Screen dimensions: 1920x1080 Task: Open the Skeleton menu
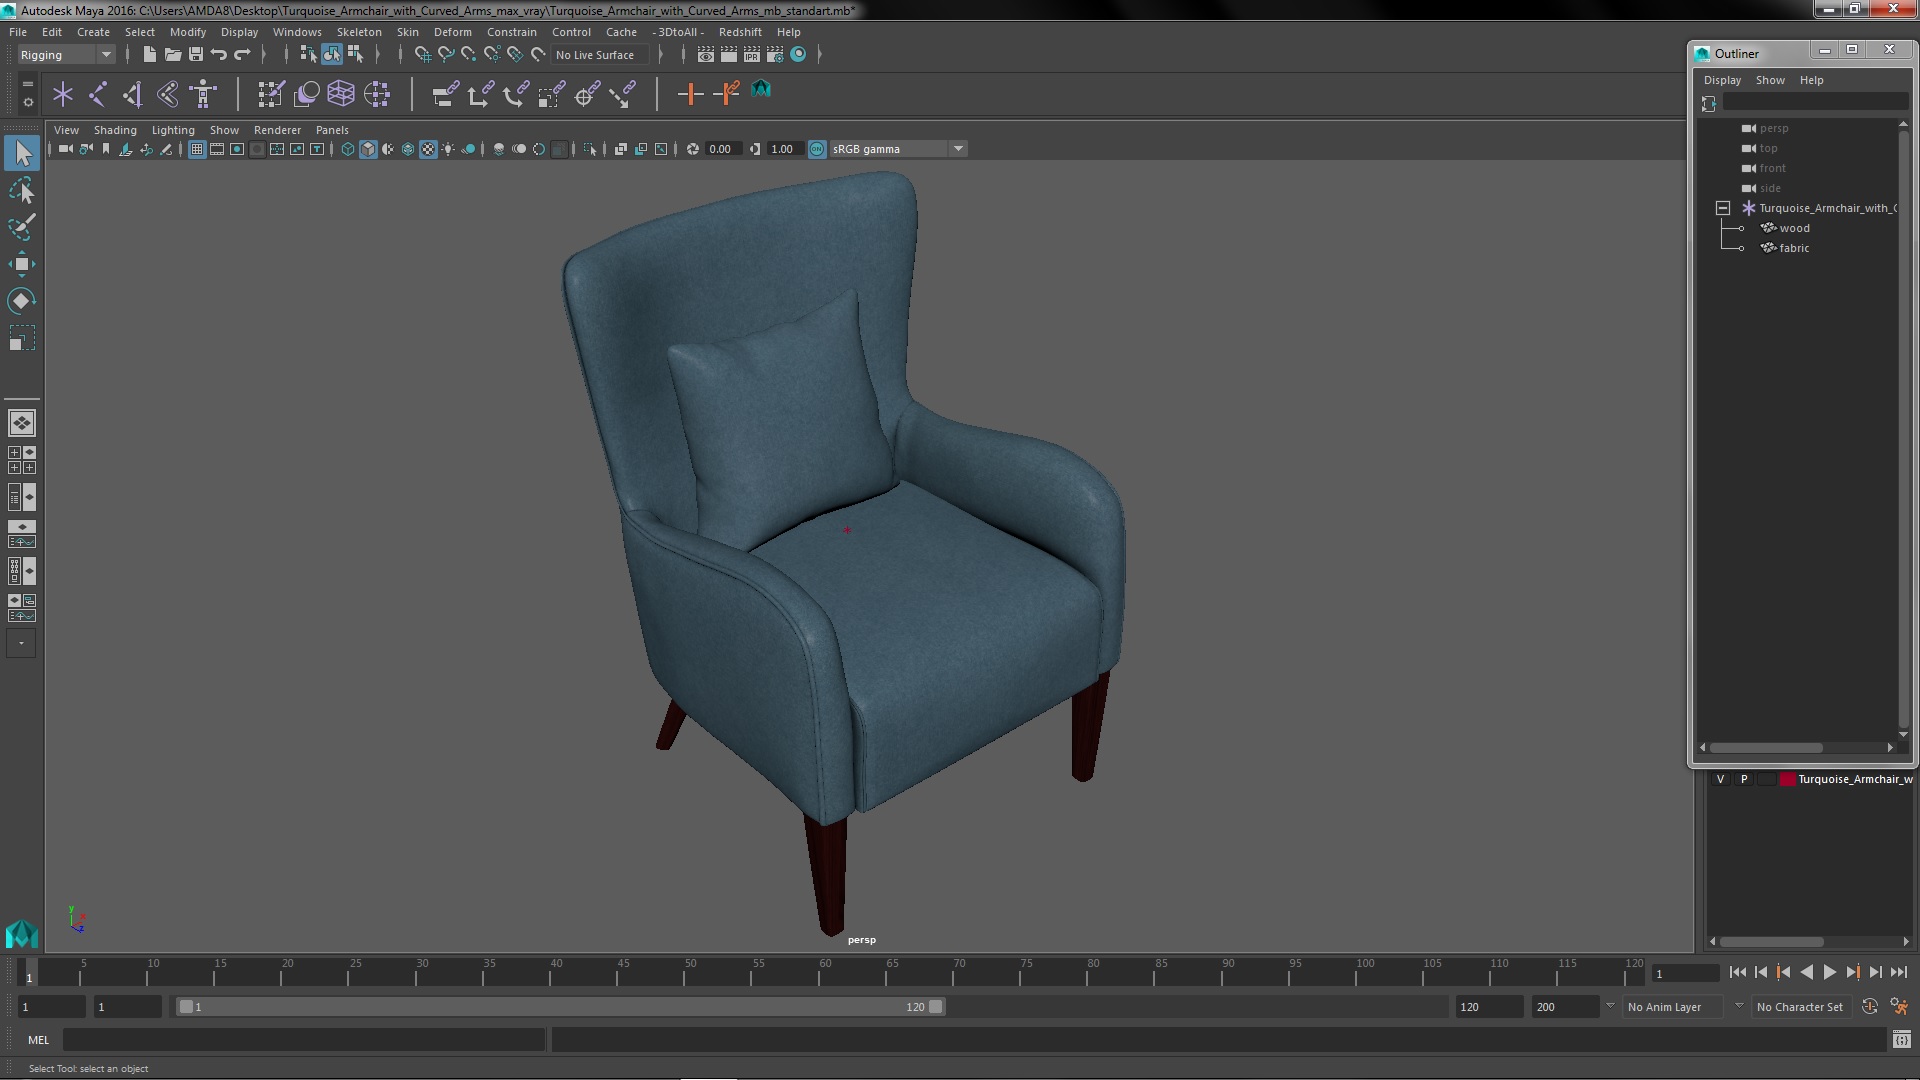359,32
